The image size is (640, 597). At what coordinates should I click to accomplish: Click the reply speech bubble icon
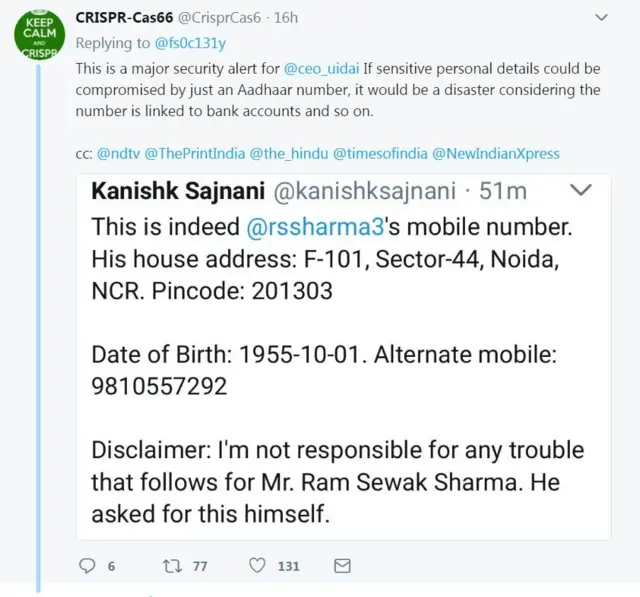[x=86, y=566]
